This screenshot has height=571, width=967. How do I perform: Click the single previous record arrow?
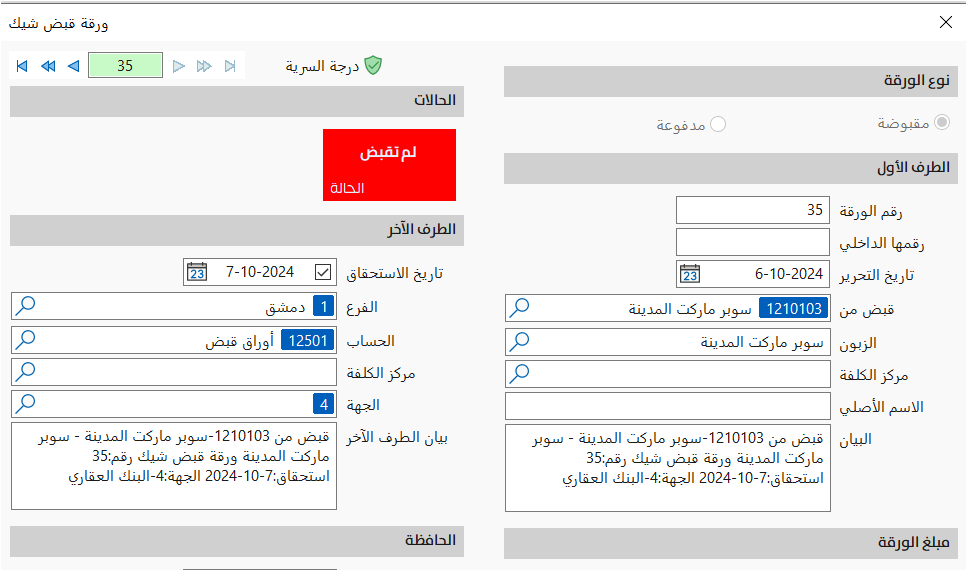[73, 66]
